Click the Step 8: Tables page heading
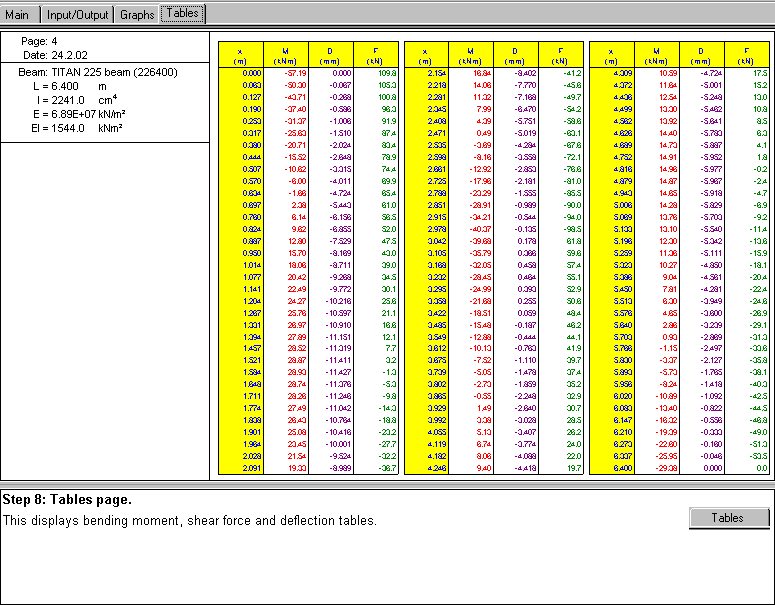 click(67, 500)
